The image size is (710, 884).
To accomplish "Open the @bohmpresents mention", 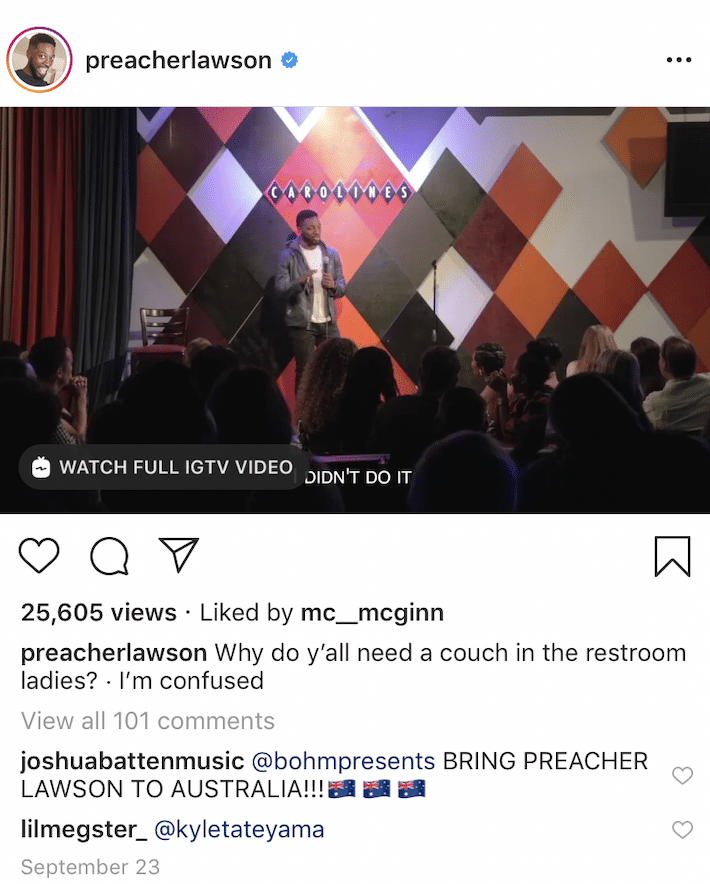I will coord(343,761).
